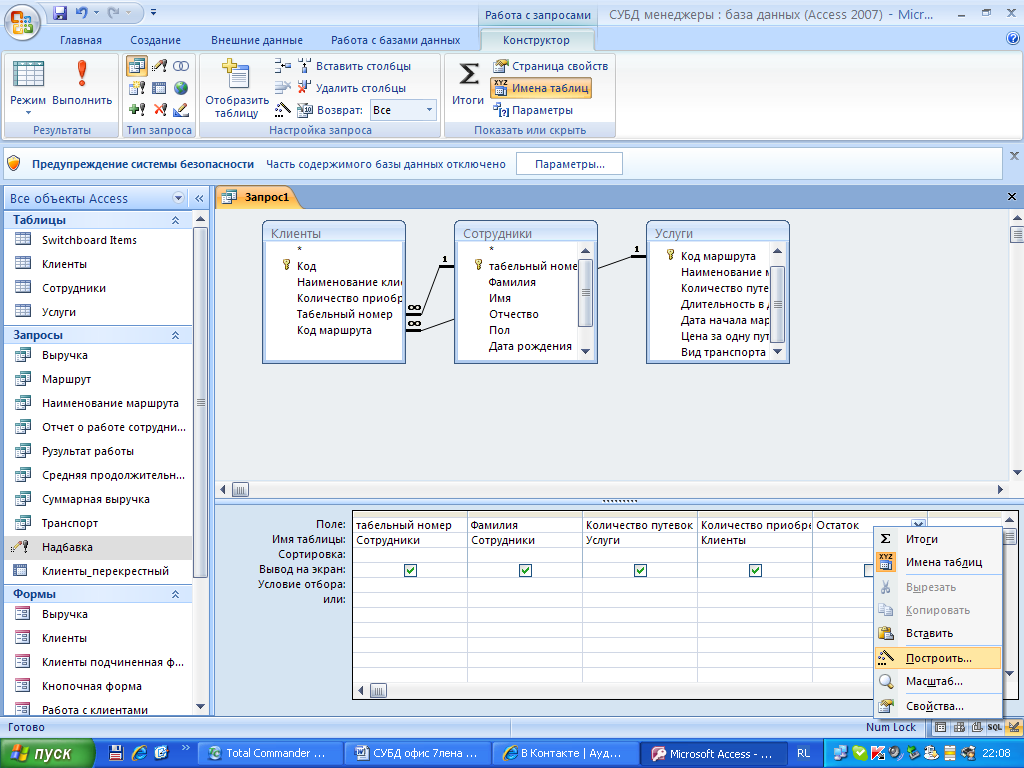This screenshot has height=768, width=1024.
Task: Click Вставить столбцы
Action: pyautogui.click(x=355, y=66)
